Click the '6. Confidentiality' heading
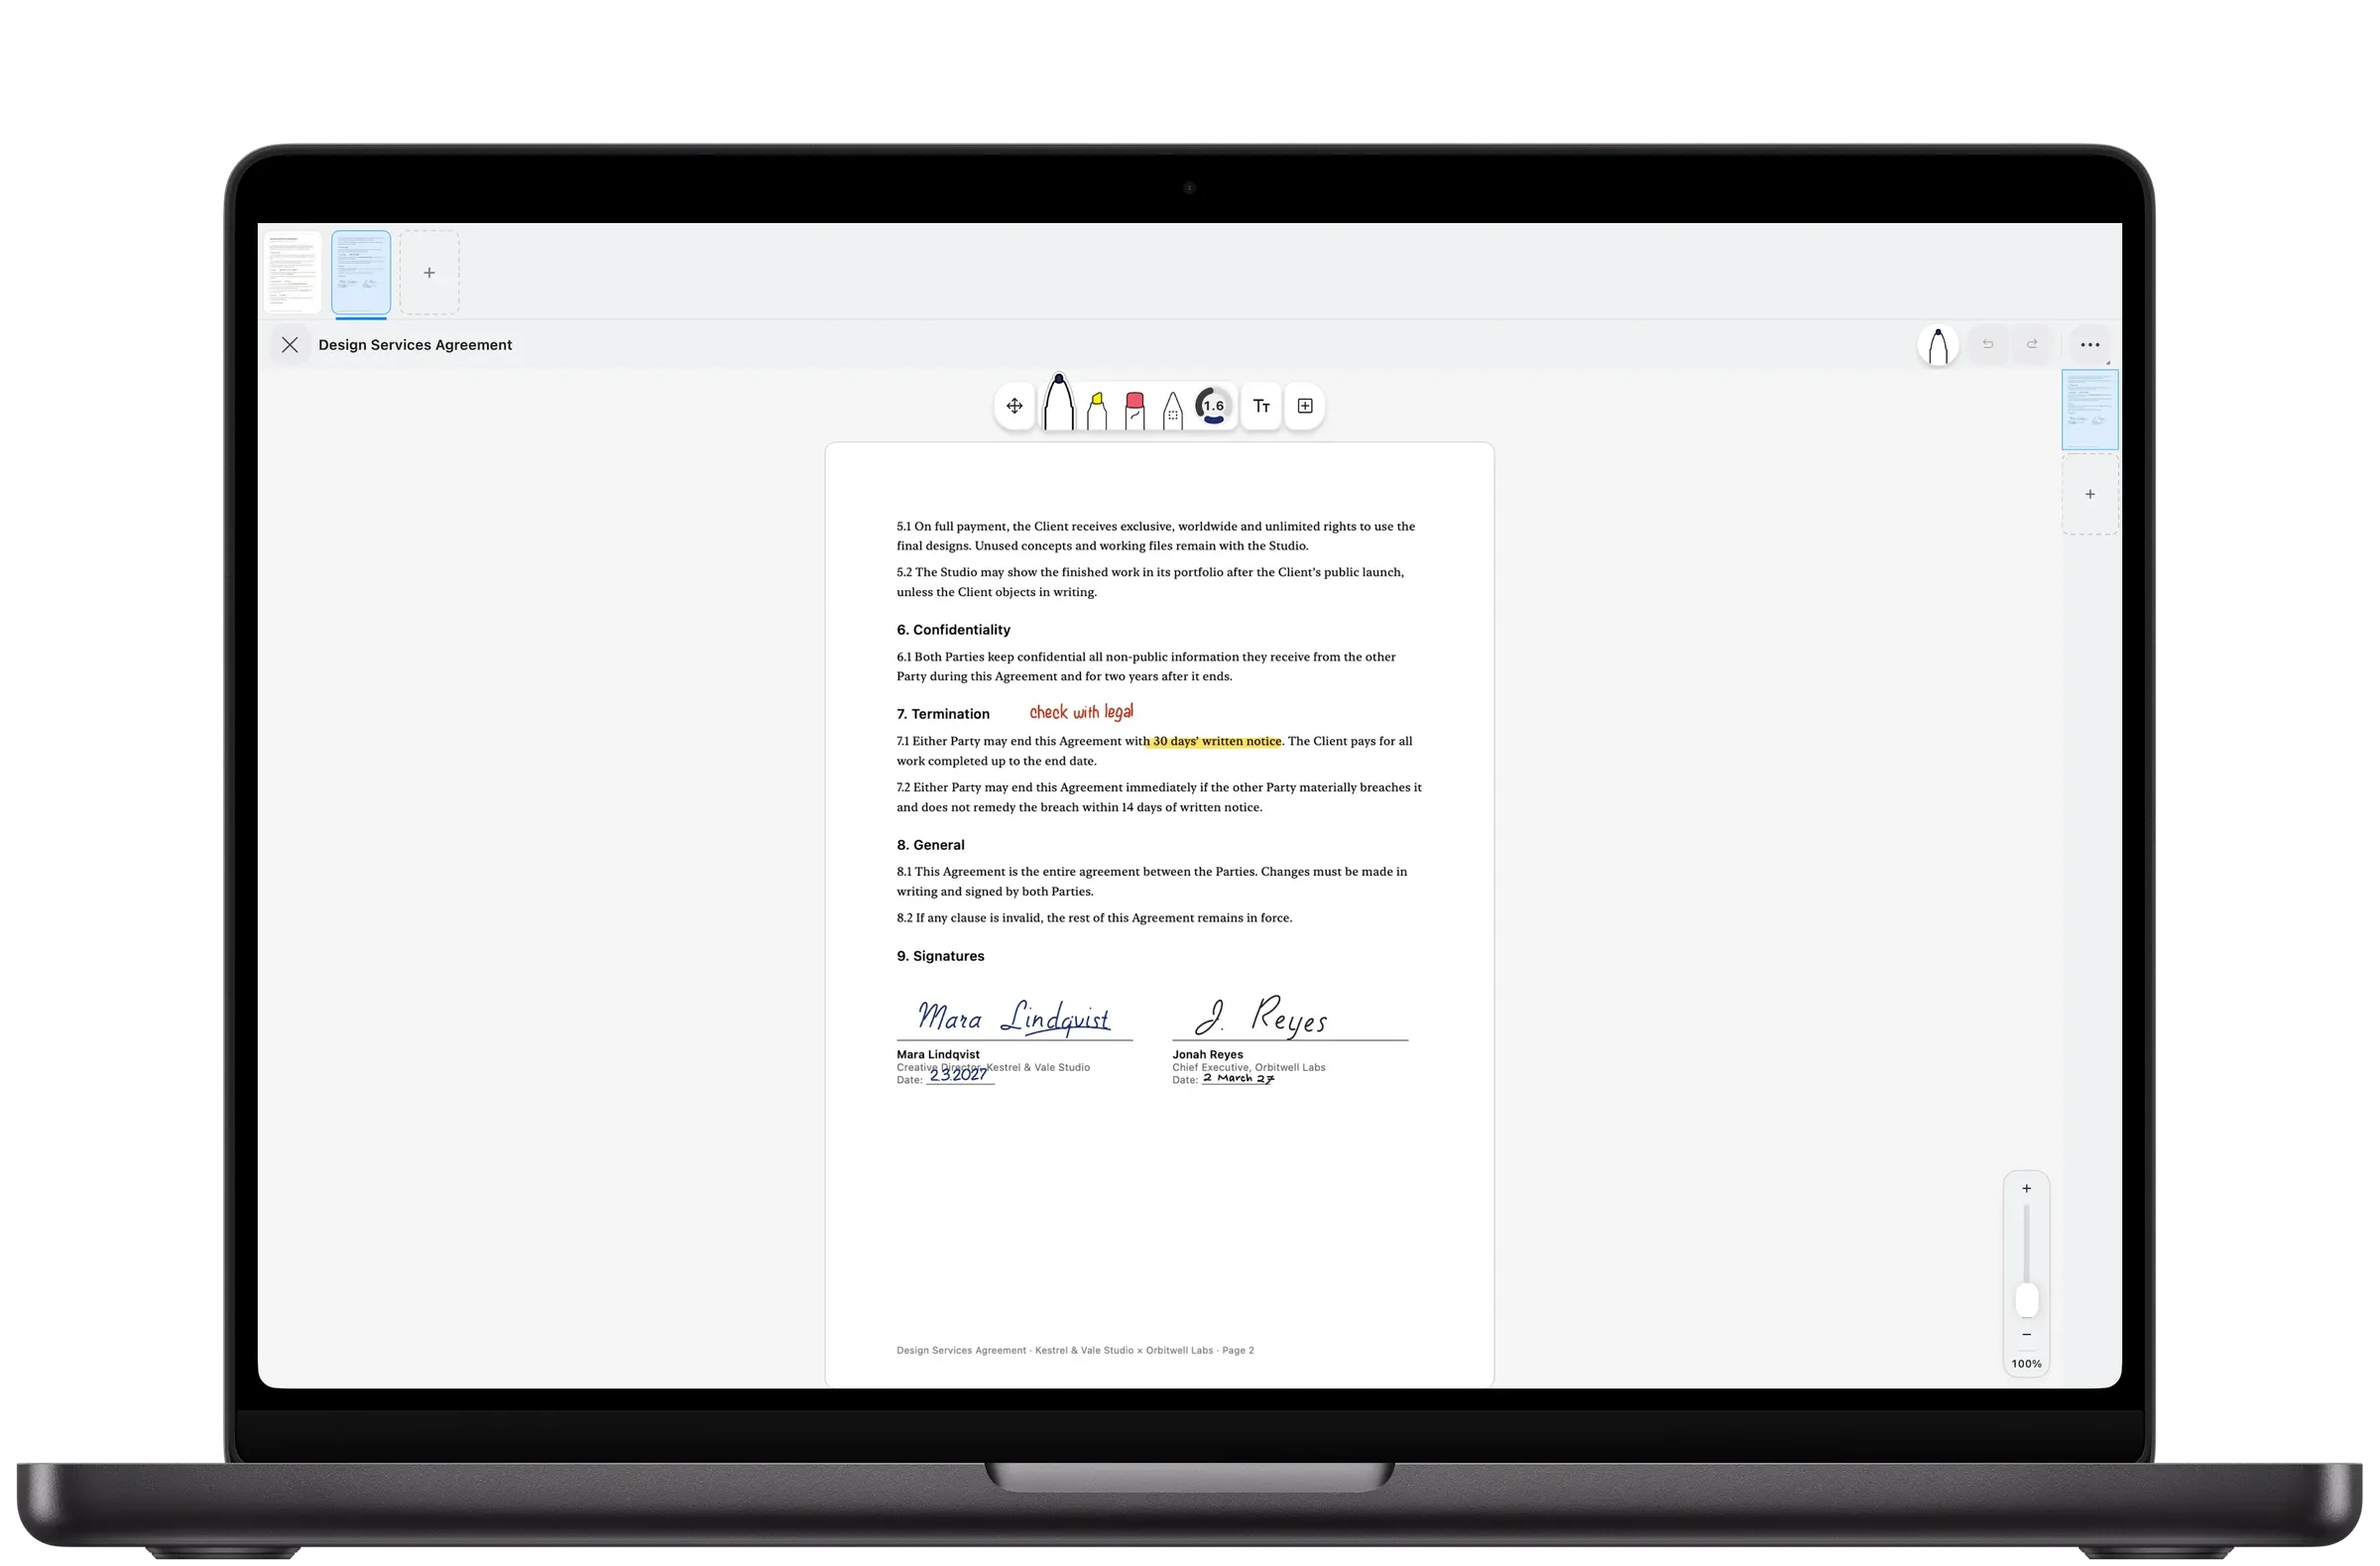The width and height of the screenshot is (2380, 1566). 953,630
